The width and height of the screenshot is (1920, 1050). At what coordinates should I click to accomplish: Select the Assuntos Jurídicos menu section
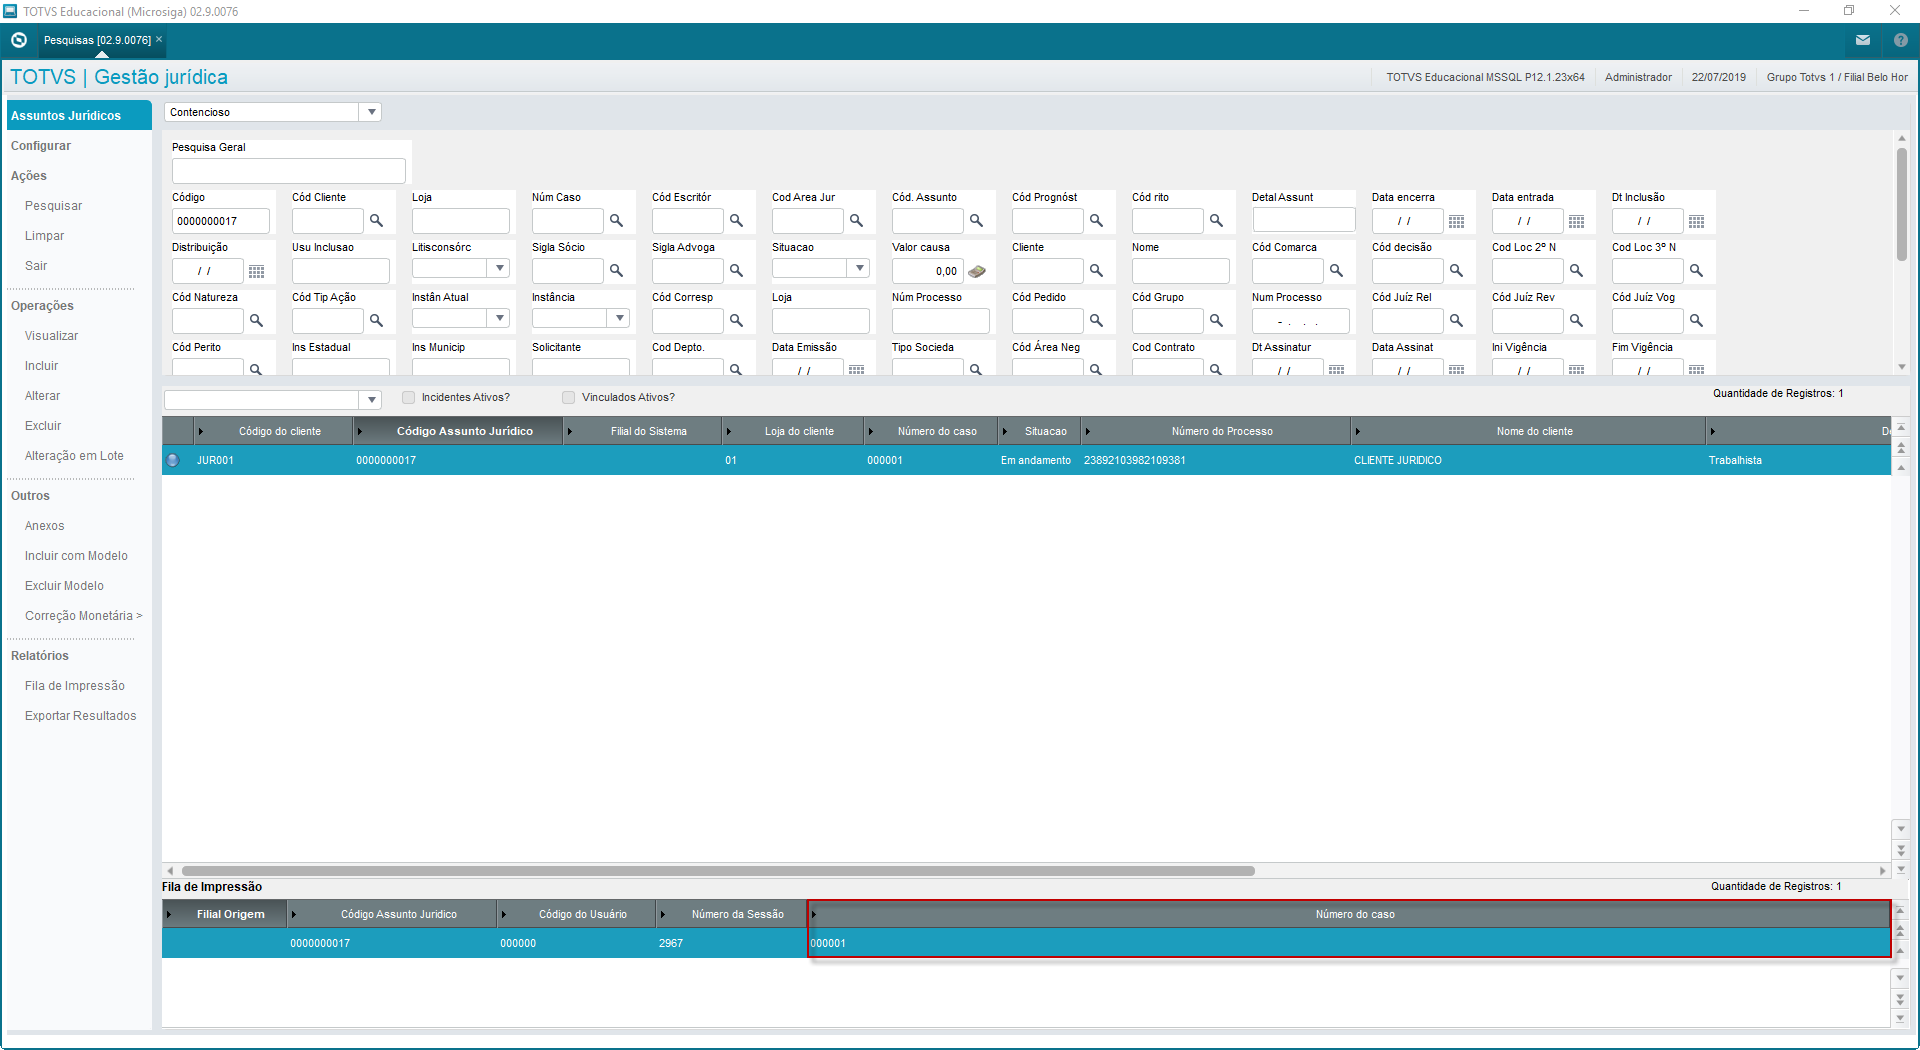coord(79,115)
